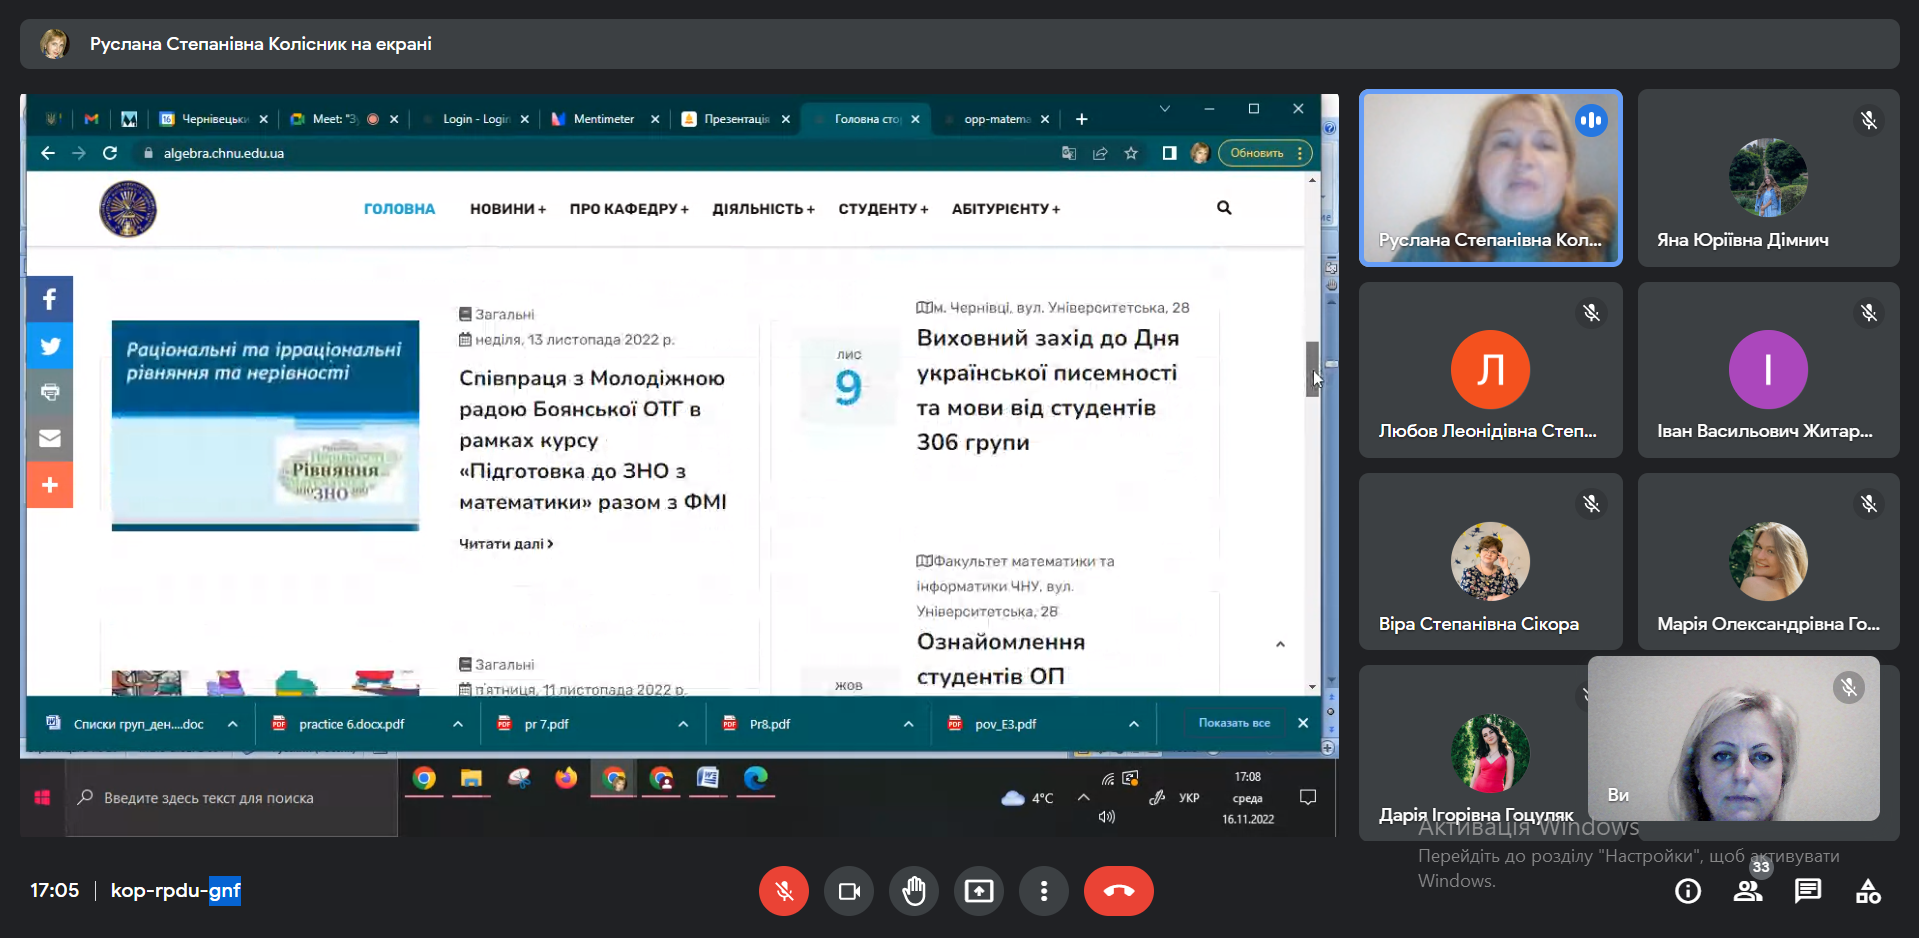Select Любов Леонідівна participant tile
1919x938 pixels.
1490,370
